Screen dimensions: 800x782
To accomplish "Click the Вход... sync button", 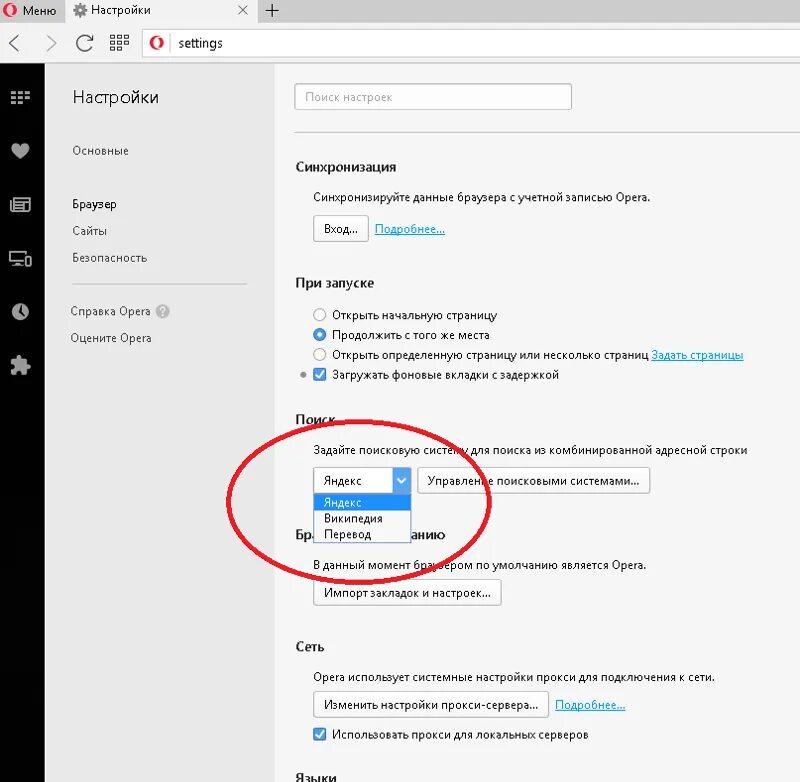I will point(341,229).
